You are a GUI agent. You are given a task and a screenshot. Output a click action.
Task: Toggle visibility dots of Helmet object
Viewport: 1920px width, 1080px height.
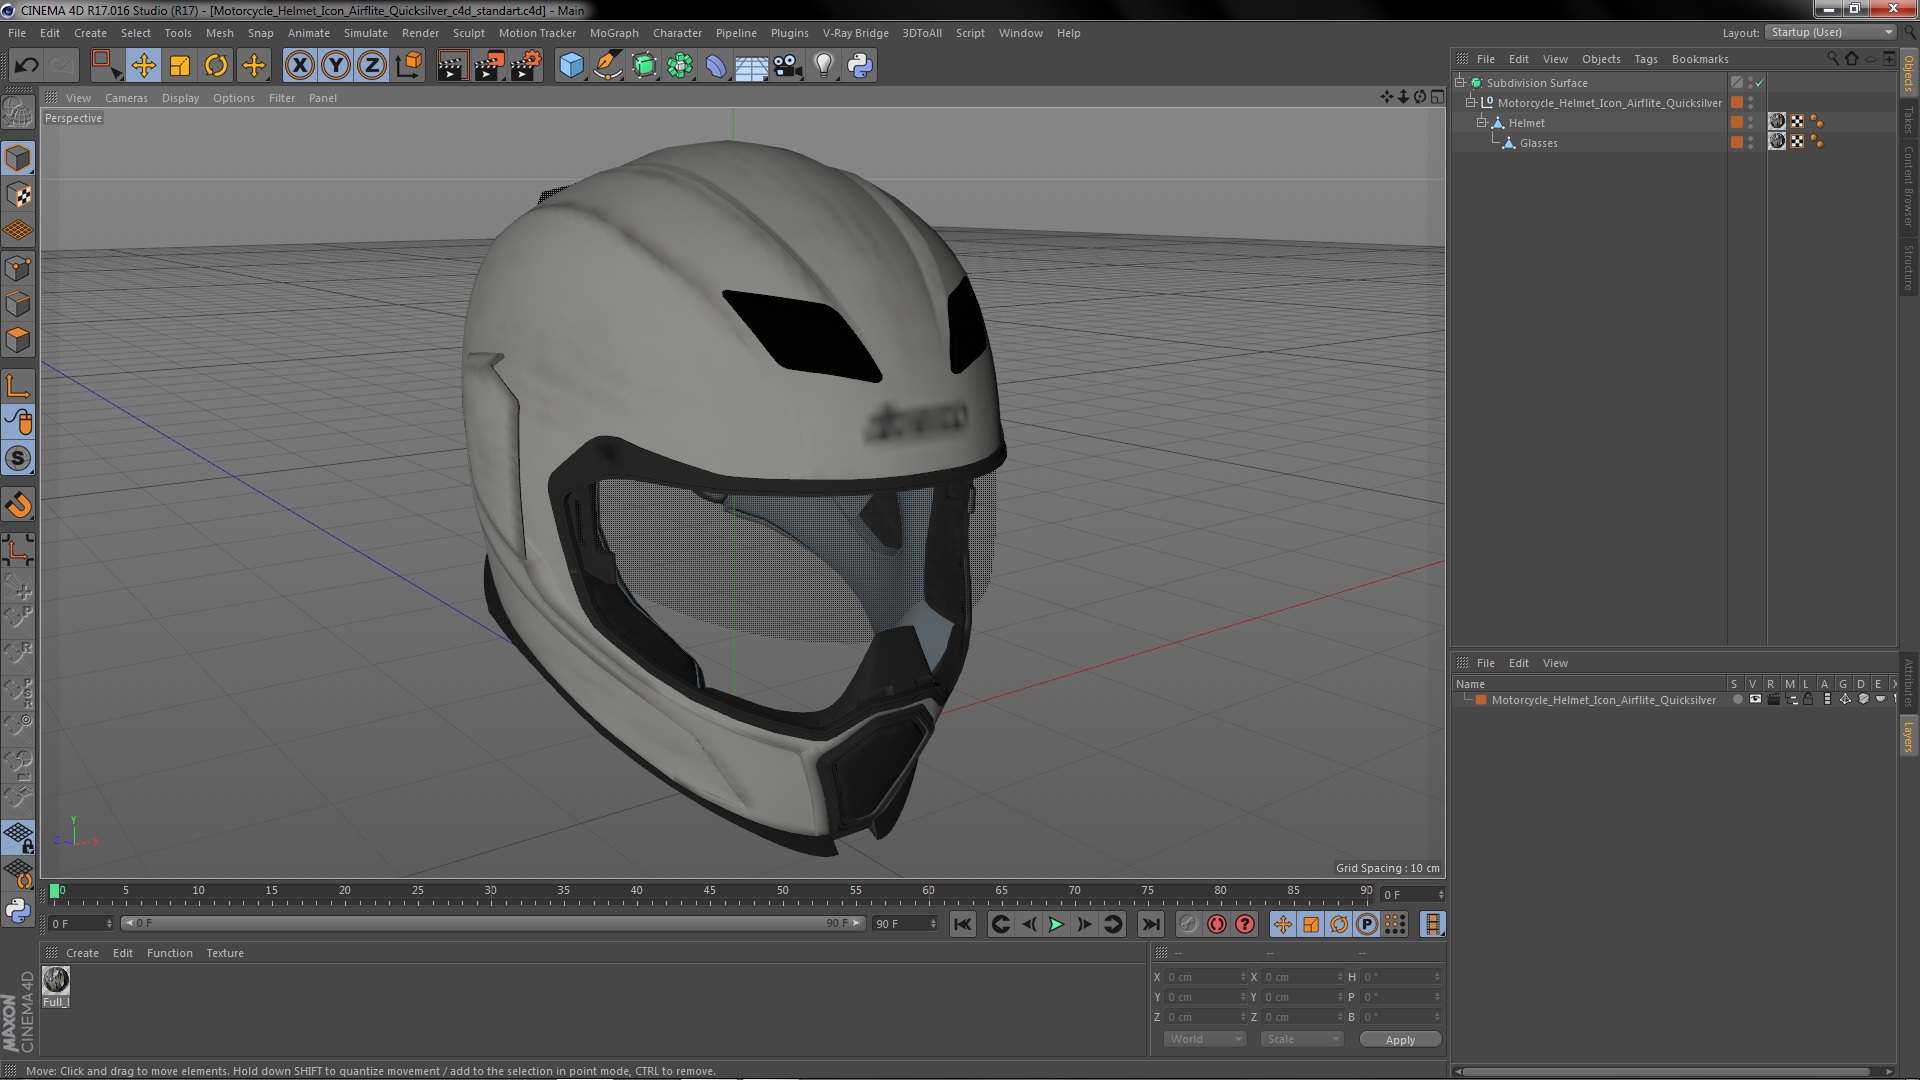tap(1750, 122)
